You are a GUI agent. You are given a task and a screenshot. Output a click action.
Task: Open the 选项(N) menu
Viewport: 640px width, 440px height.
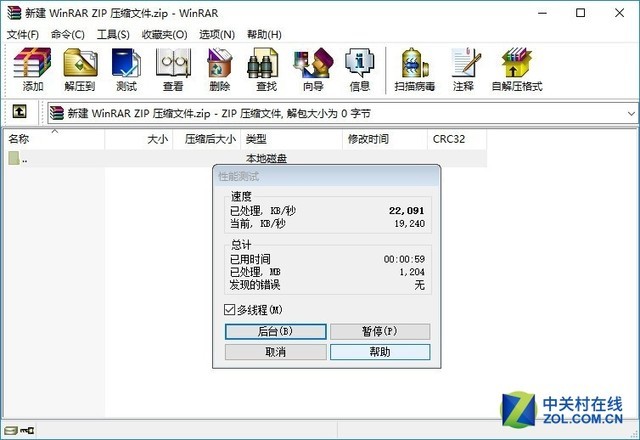(217, 35)
